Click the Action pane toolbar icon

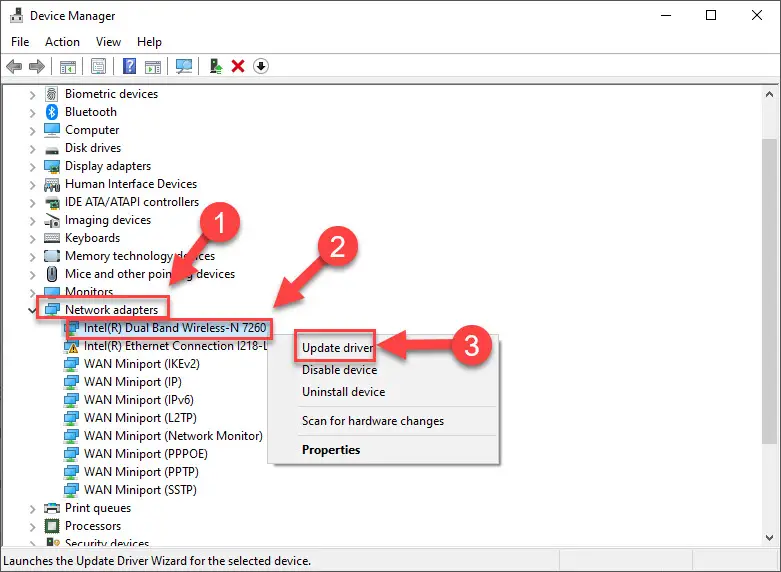(153, 66)
